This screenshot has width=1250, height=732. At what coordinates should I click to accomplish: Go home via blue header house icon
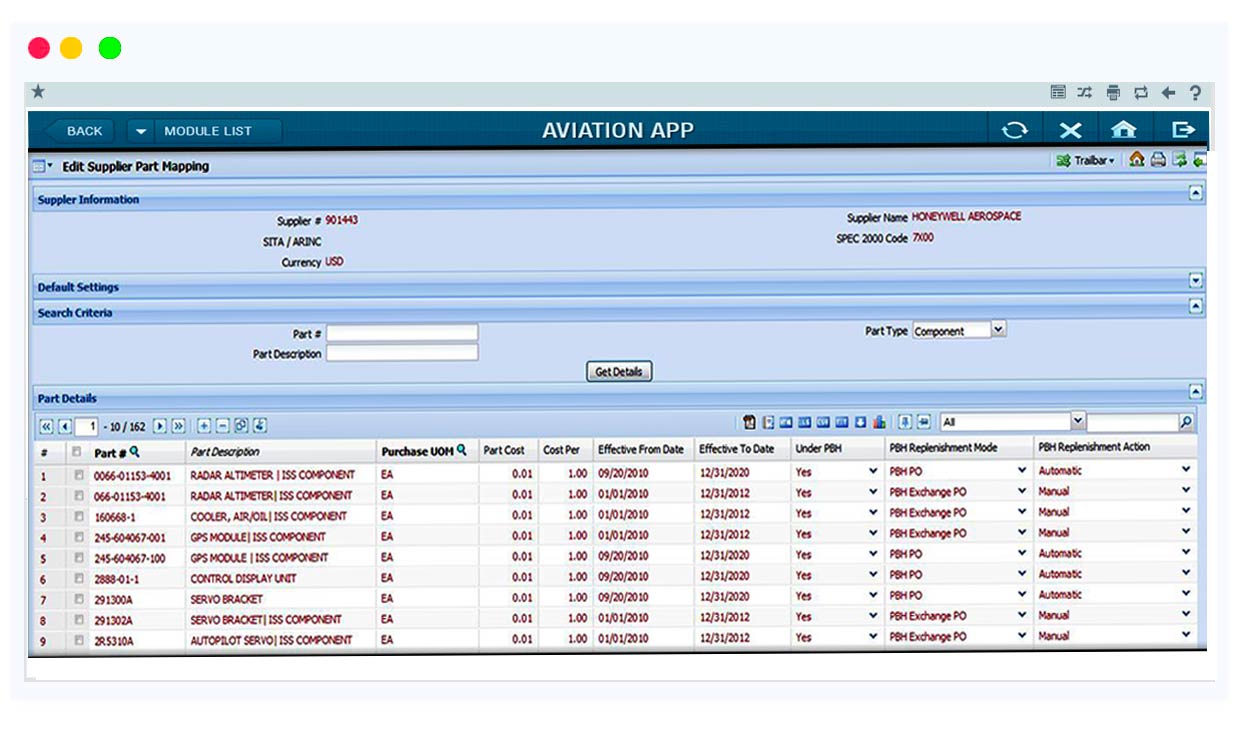(x=1124, y=130)
